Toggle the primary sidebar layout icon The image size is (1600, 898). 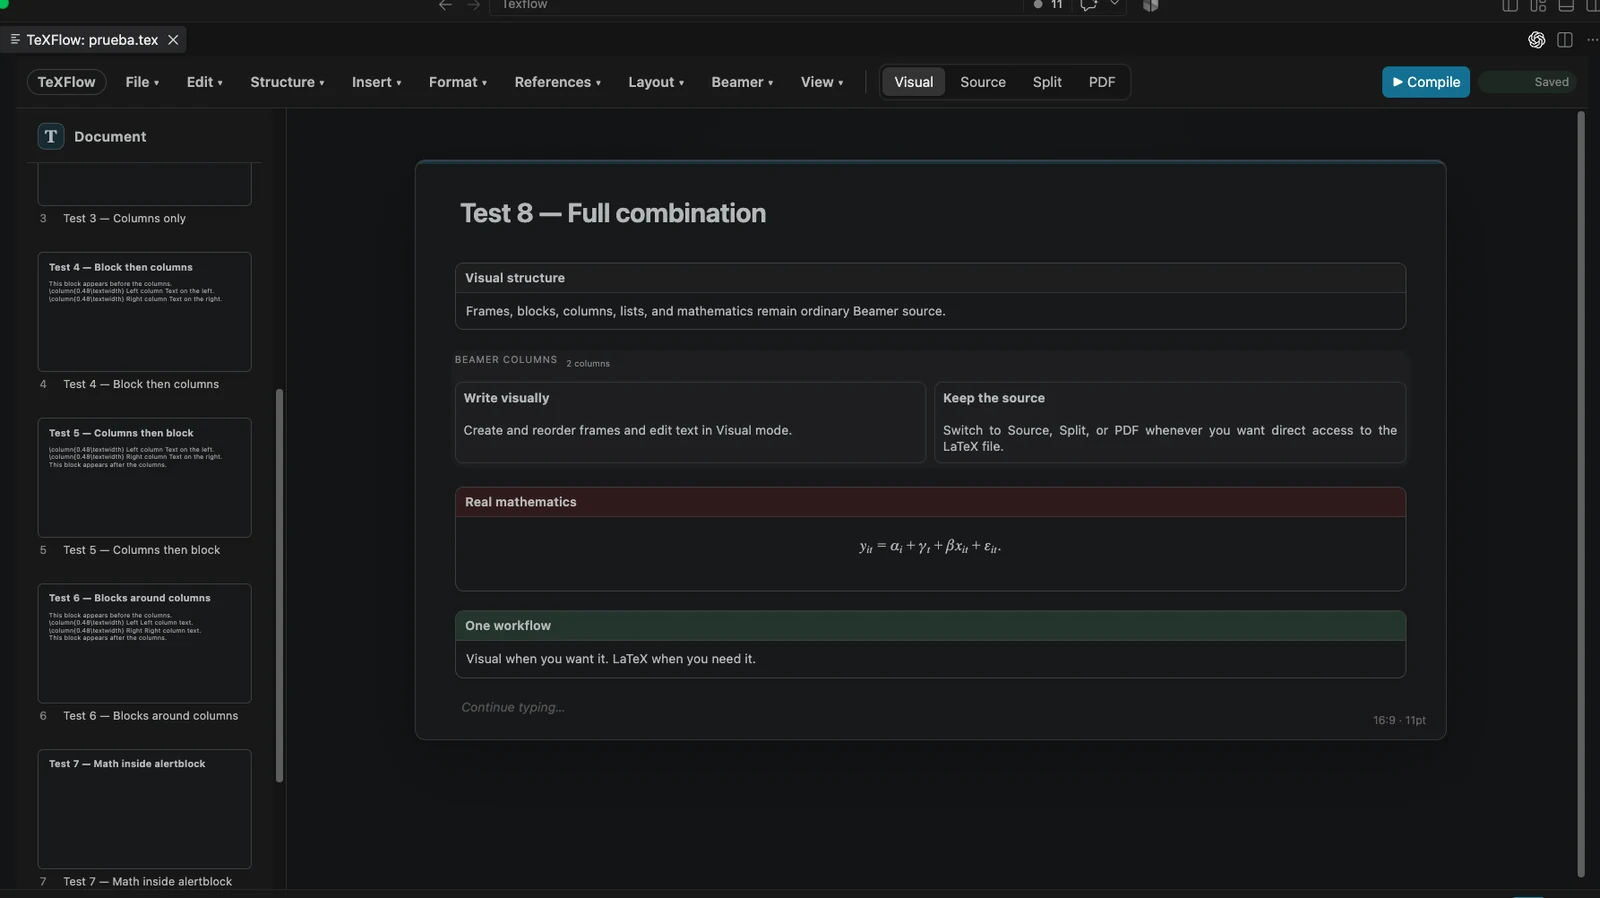click(1510, 5)
